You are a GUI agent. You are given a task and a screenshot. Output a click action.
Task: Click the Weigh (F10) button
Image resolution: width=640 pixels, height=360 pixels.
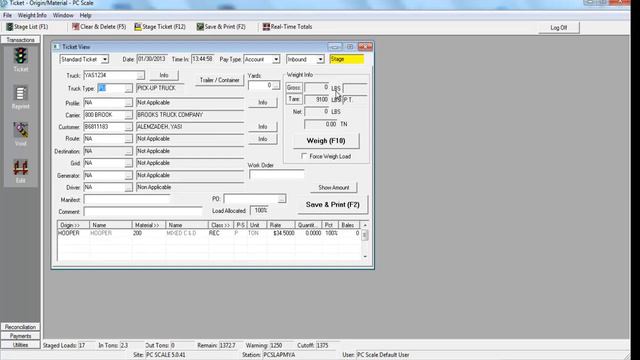coord(326,141)
